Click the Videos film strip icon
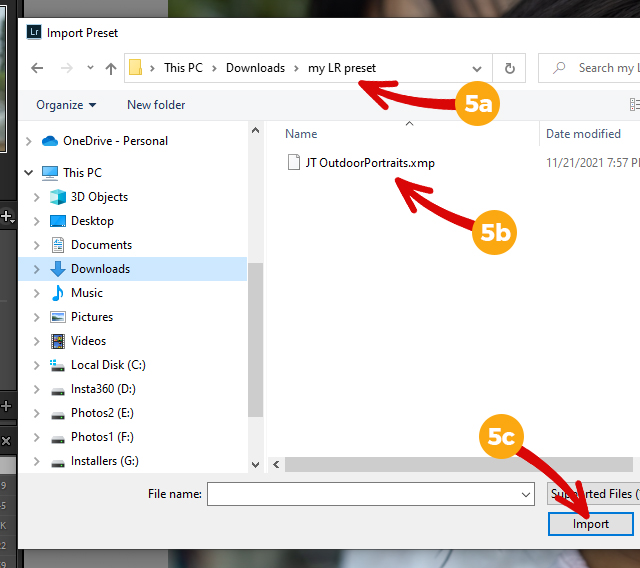The height and width of the screenshot is (568, 640). point(58,341)
